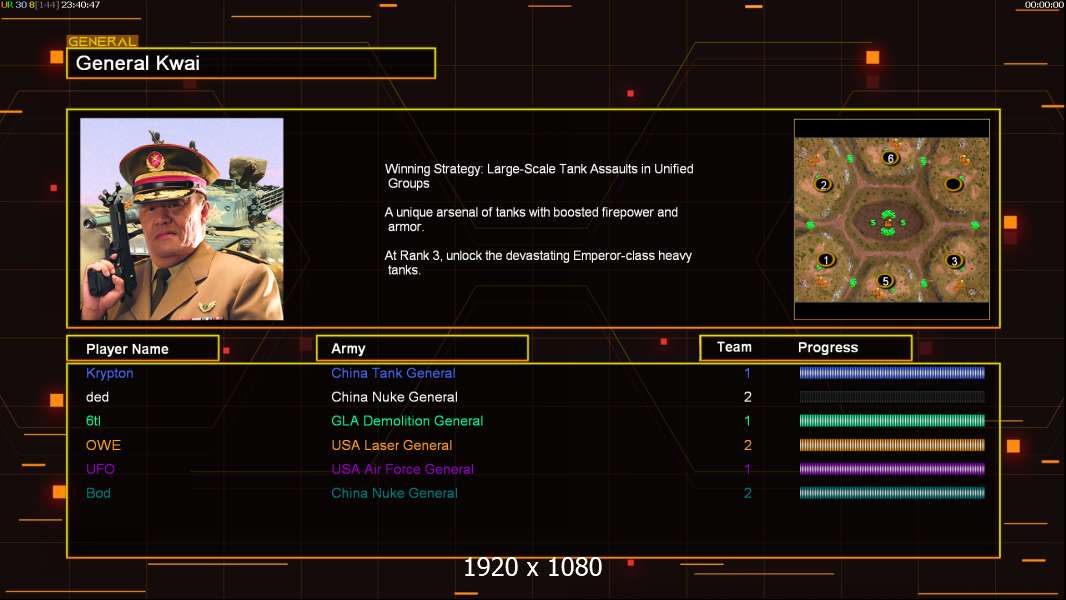
Task: Click start position marker 6 on the map
Action: pyautogui.click(x=891, y=158)
